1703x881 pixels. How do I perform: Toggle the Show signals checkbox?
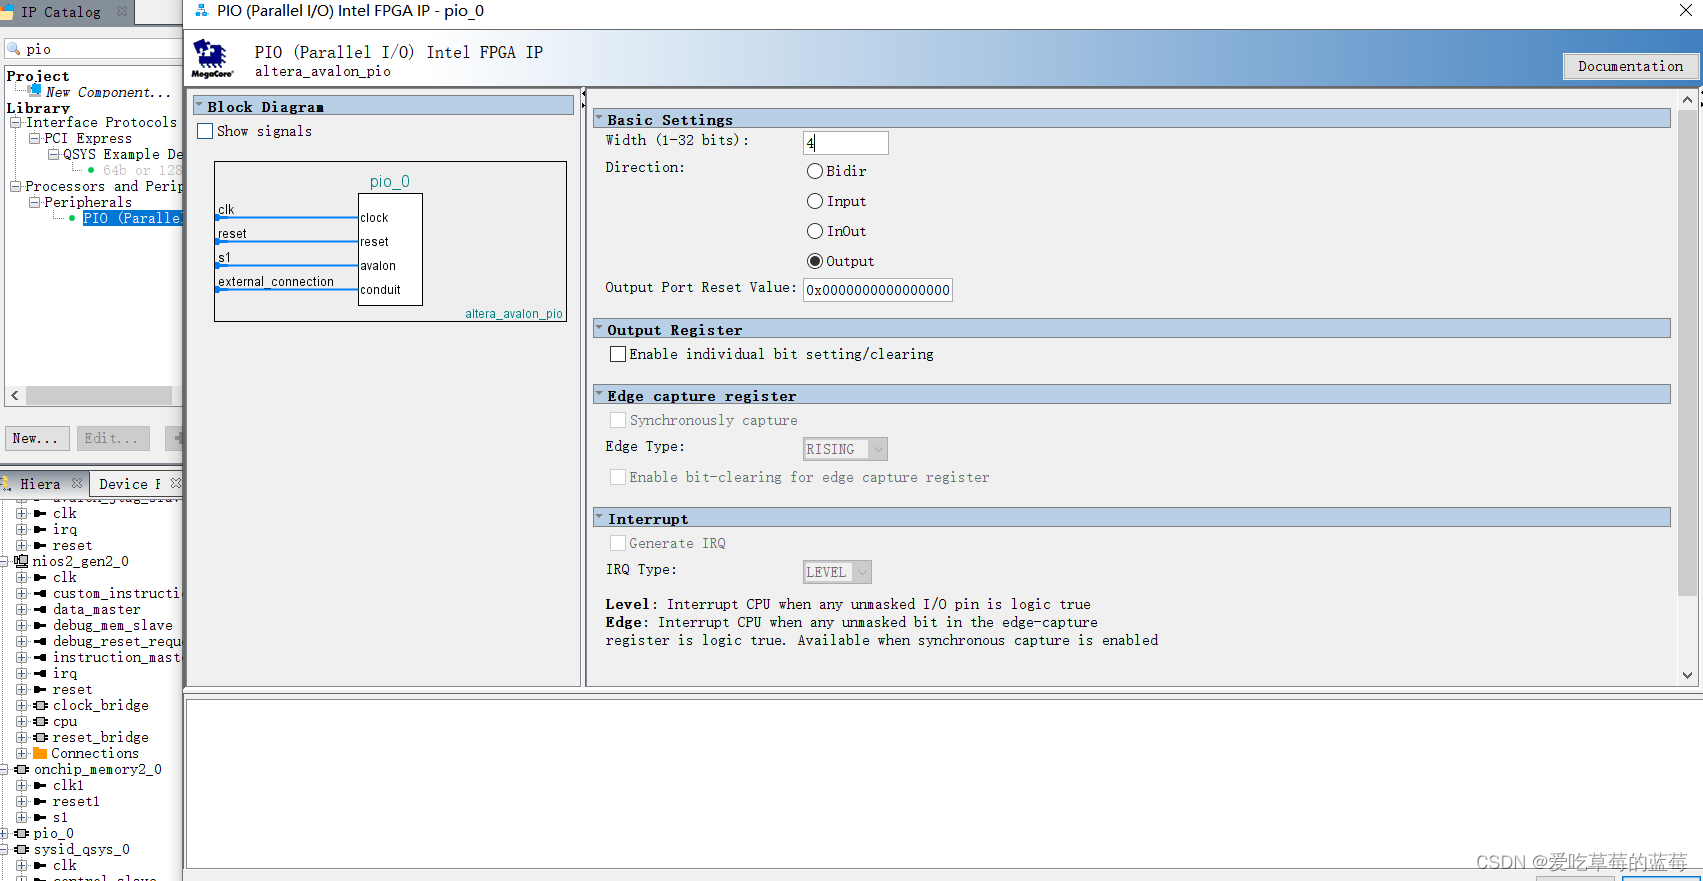[205, 131]
